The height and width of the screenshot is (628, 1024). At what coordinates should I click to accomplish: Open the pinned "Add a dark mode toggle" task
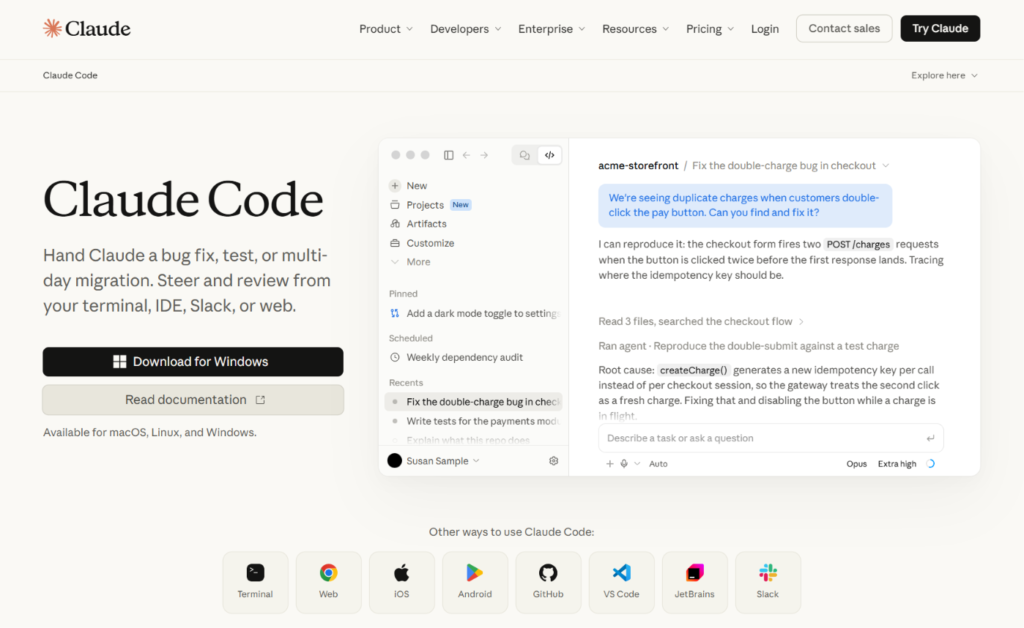475,313
